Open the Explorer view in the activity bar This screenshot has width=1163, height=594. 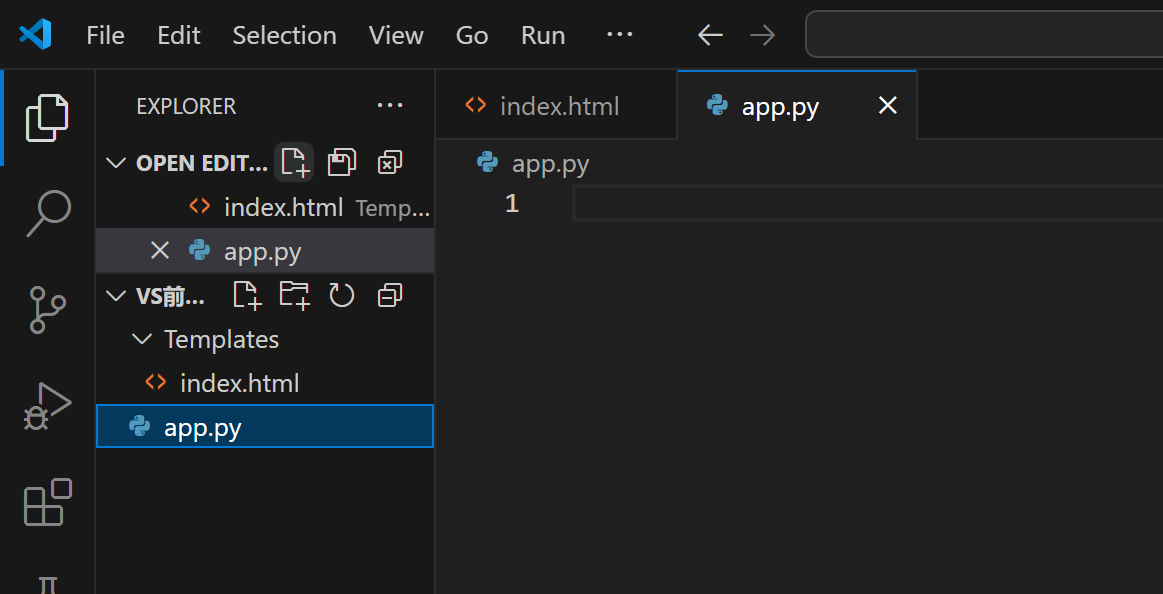[x=47, y=118]
